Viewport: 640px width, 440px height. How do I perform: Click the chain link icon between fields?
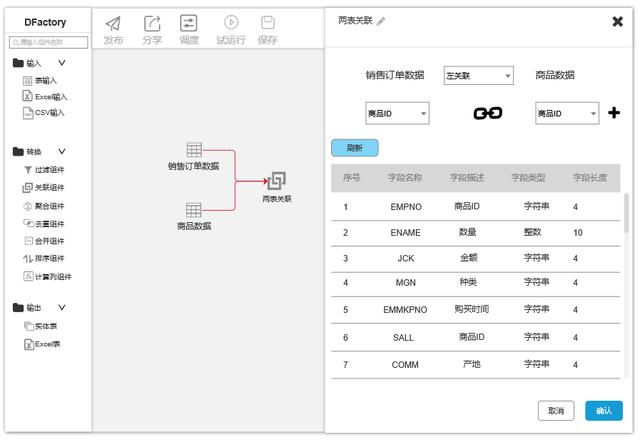(x=487, y=113)
